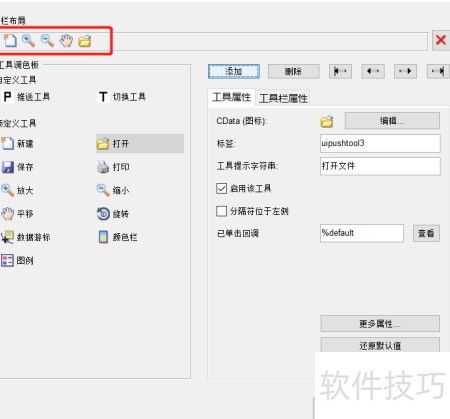Click the 删除 delete button
This screenshot has width=450, height=419.
click(x=294, y=71)
